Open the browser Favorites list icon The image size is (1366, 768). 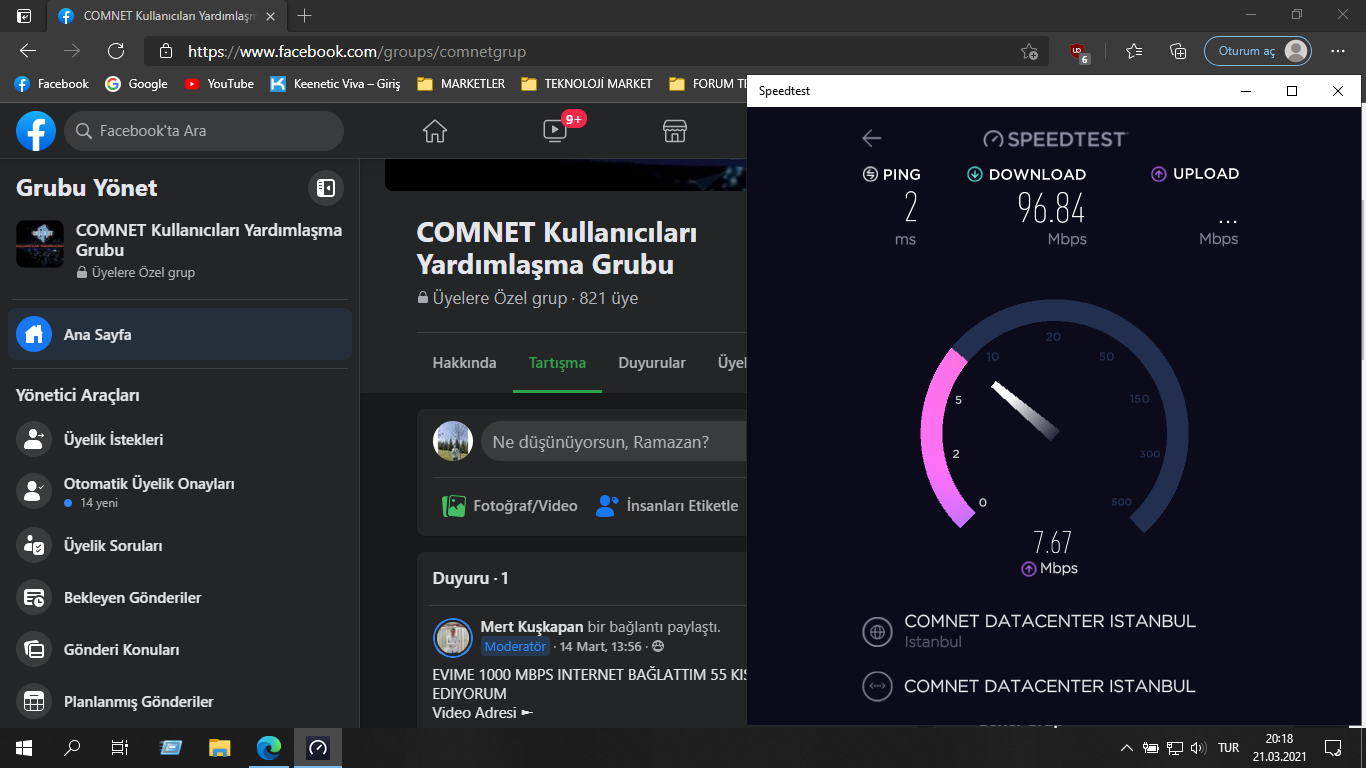[1133, 51]
